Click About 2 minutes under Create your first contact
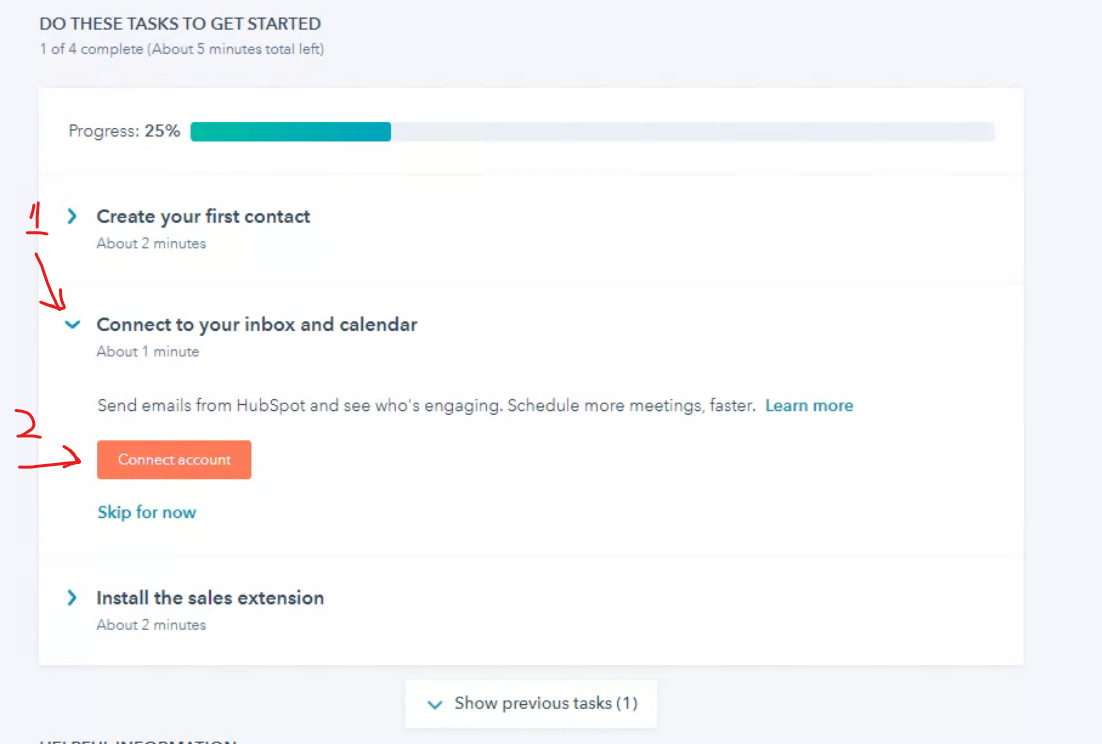 tap(151, 243)
